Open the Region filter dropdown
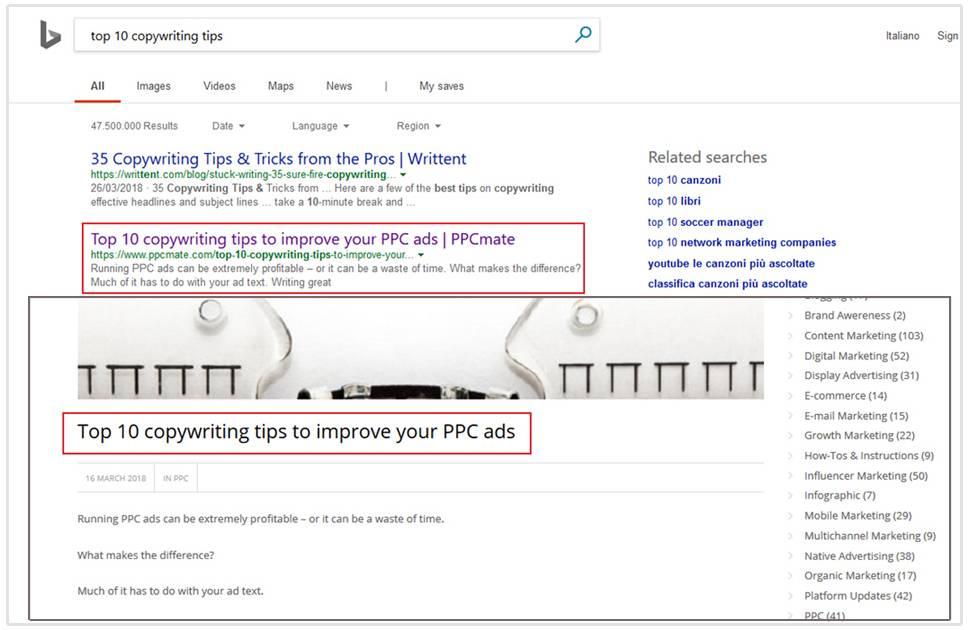 point(418,126)
